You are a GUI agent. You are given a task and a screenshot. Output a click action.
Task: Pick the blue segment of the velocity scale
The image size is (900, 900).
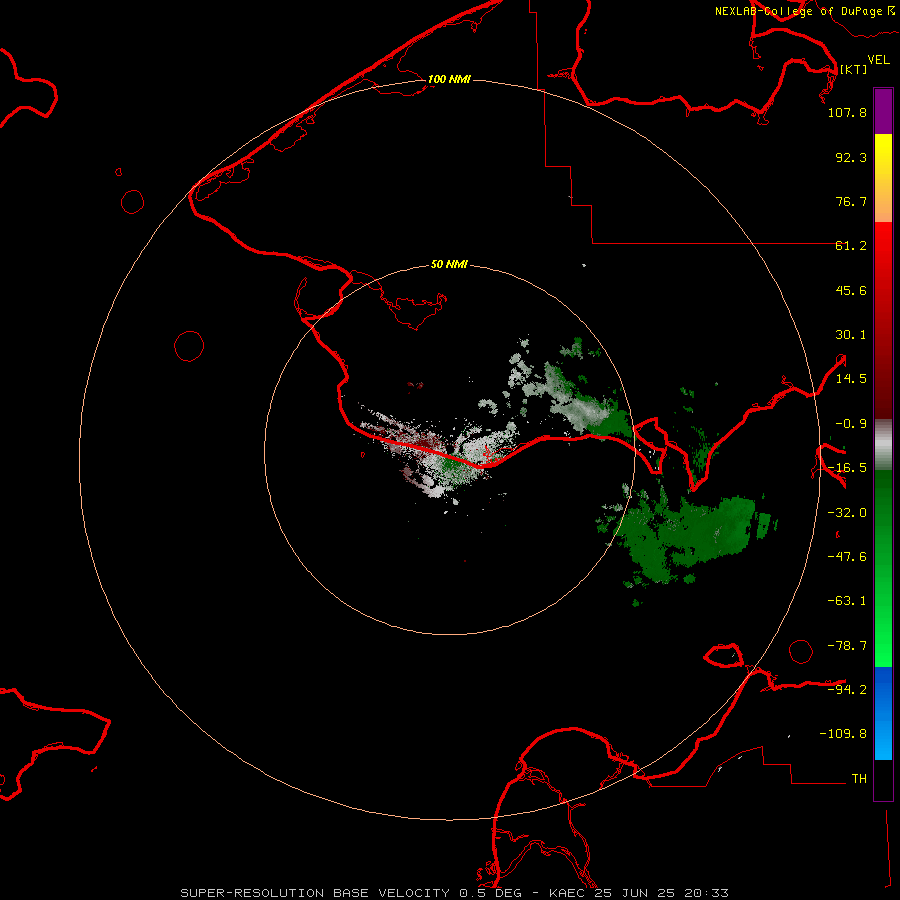coord(883,713)
